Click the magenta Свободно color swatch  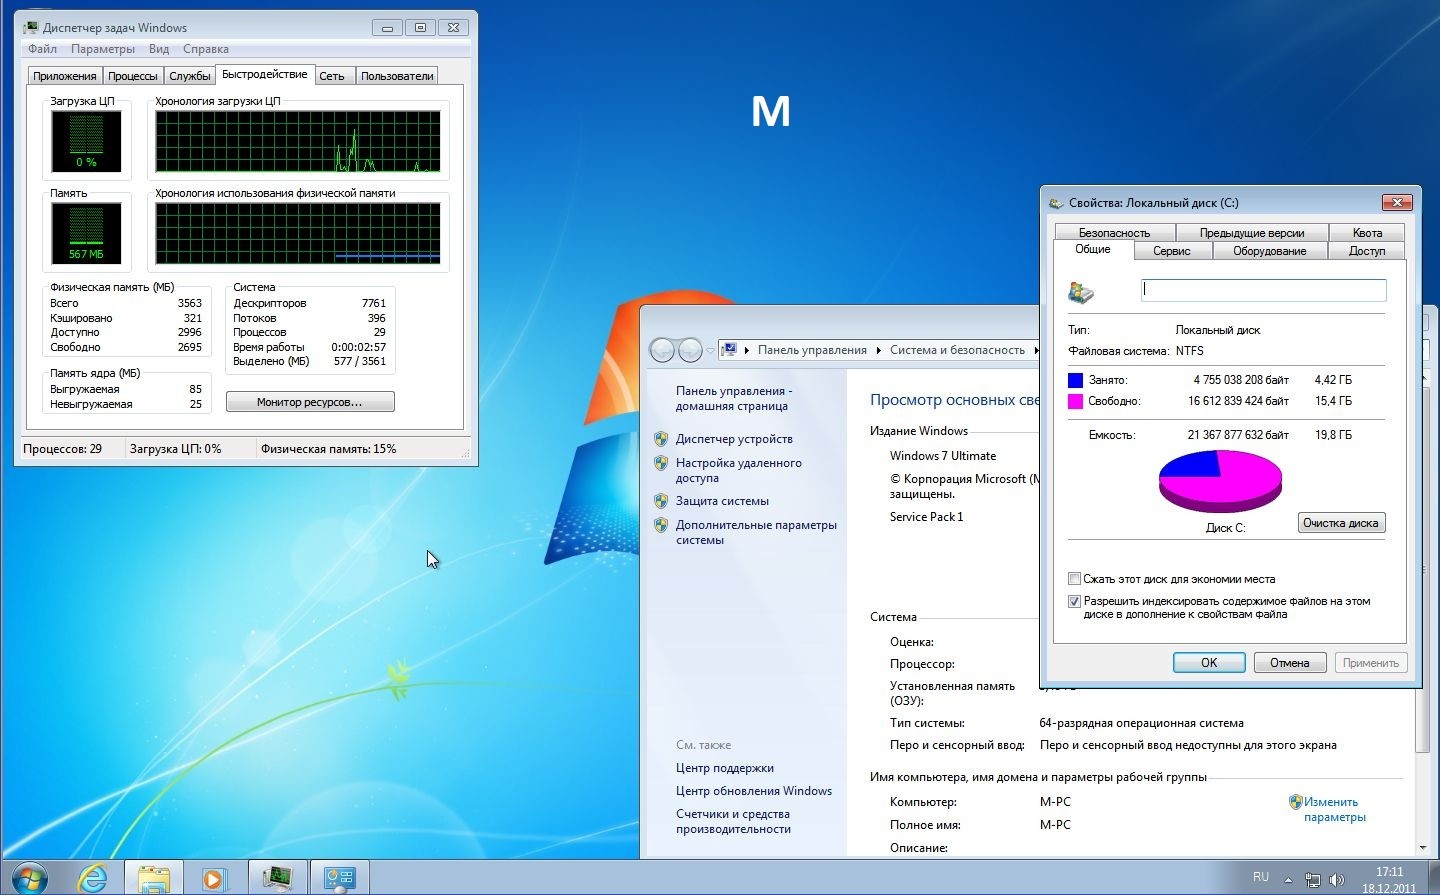coord(1076,401)
